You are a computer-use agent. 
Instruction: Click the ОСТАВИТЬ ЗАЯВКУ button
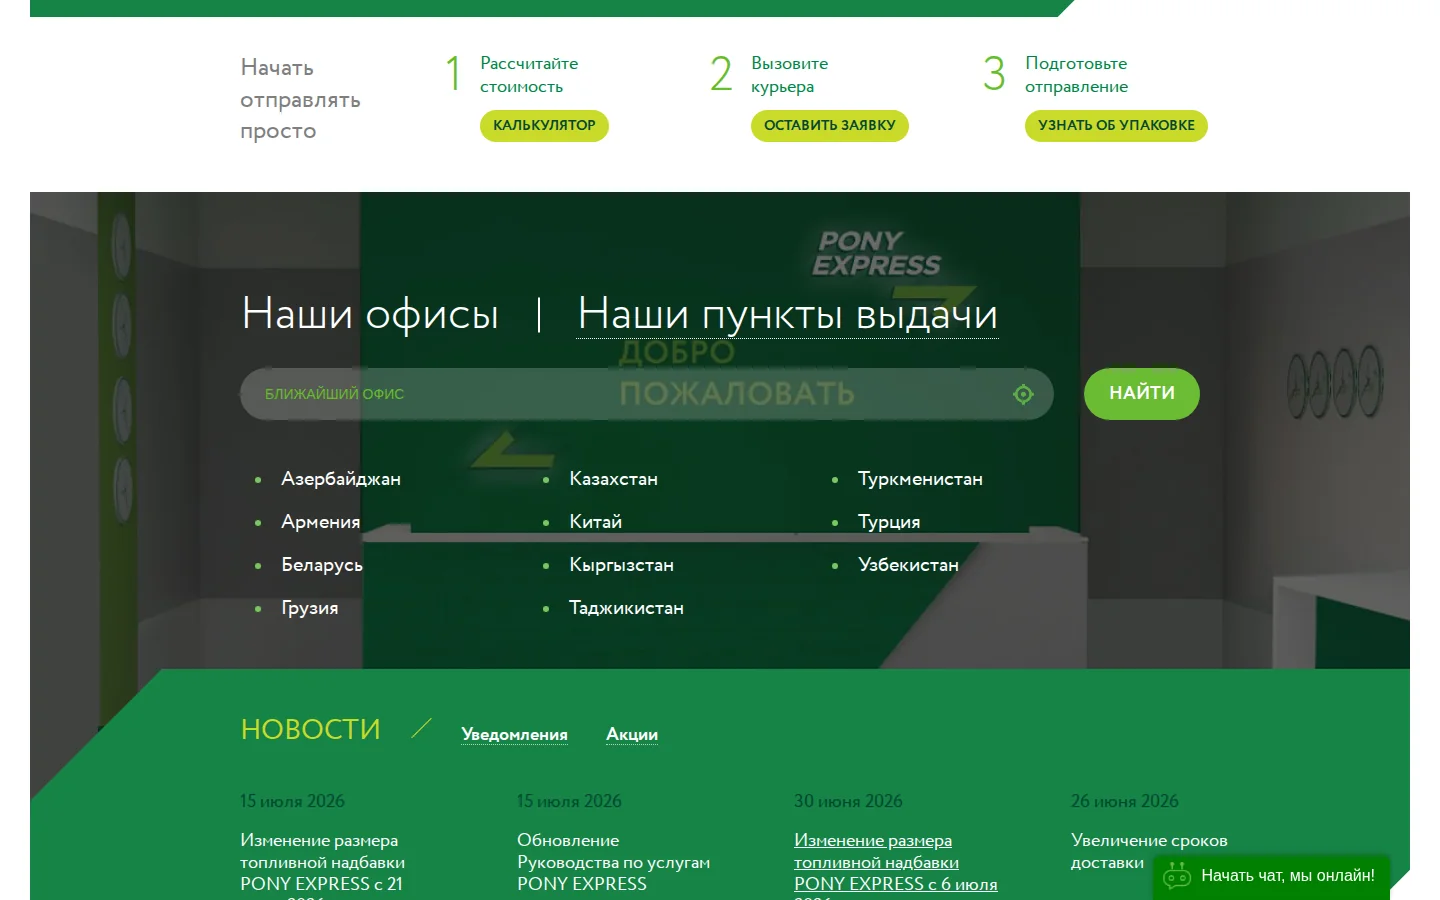coord(830,126)
